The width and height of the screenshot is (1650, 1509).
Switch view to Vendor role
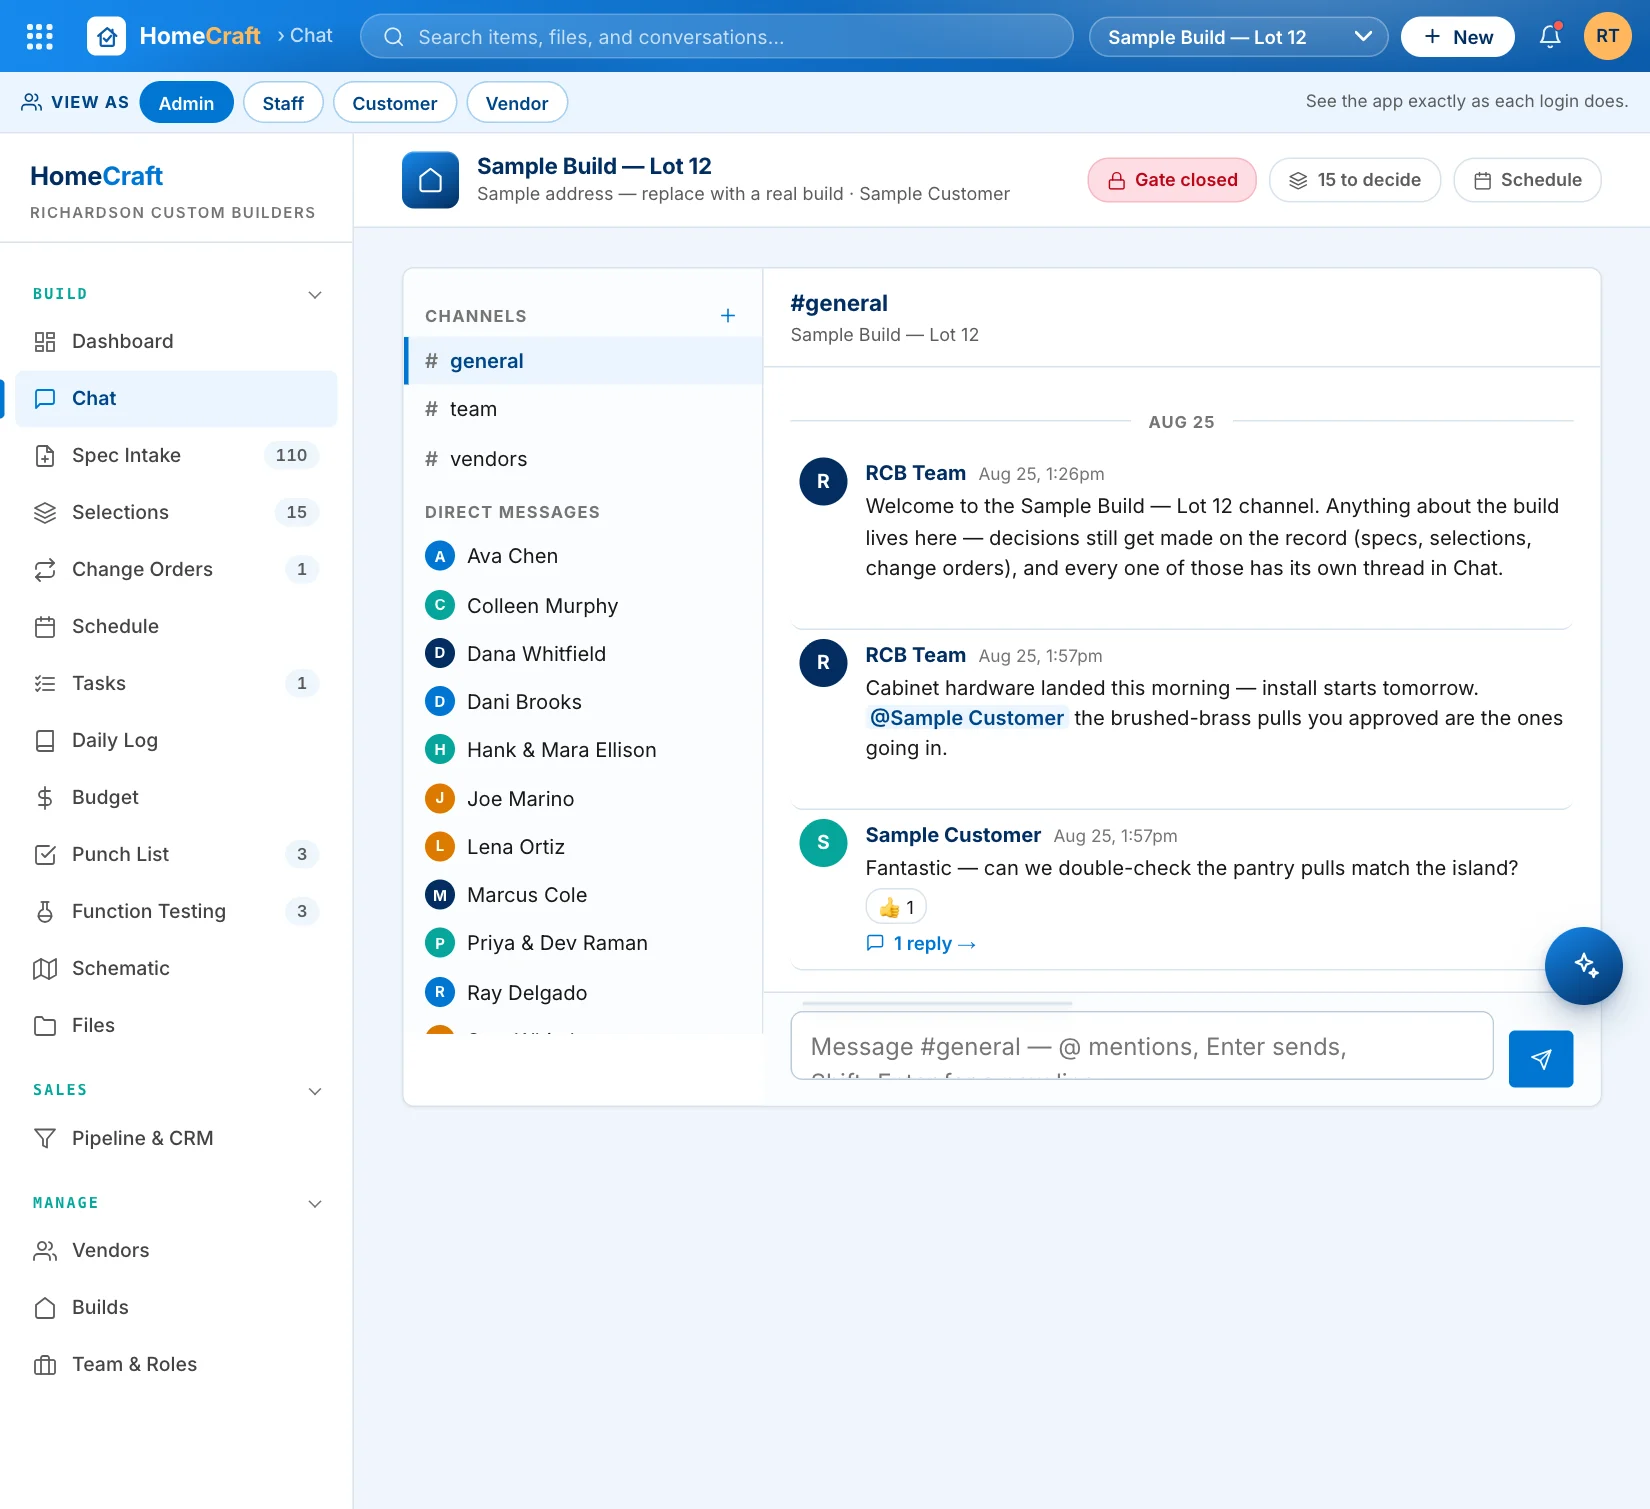pyautogui.click(x=517, y=103)
